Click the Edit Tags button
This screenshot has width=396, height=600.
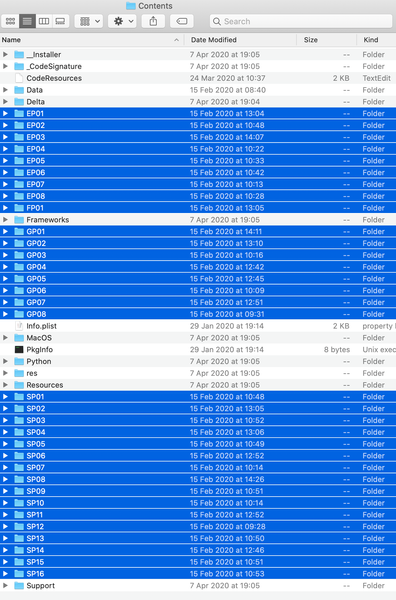(182, 21)
